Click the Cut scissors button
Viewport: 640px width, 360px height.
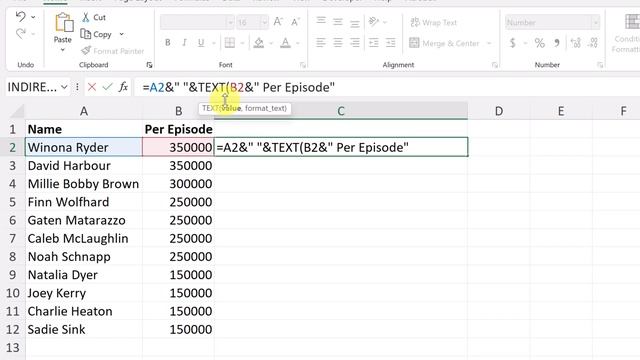93,18
